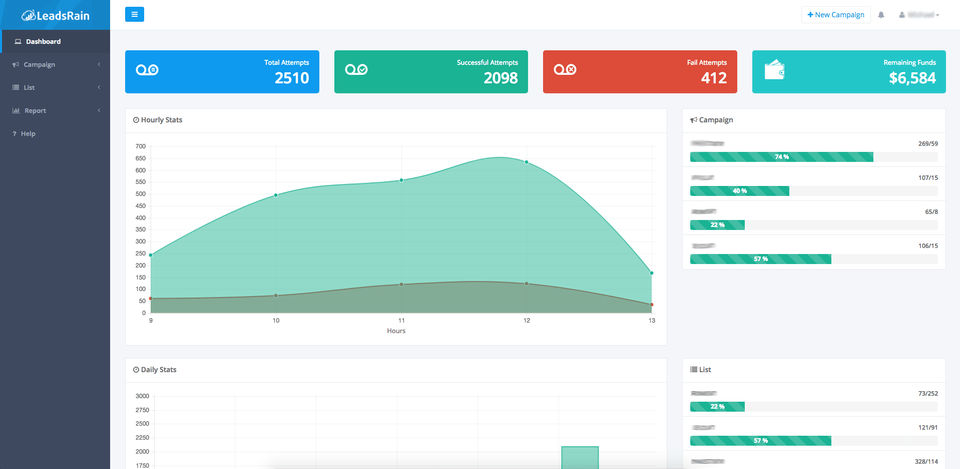Click the Campaign megaphone icon in sidebar
The width and height of the screenshot is (960, 469).
coord(16,64)
